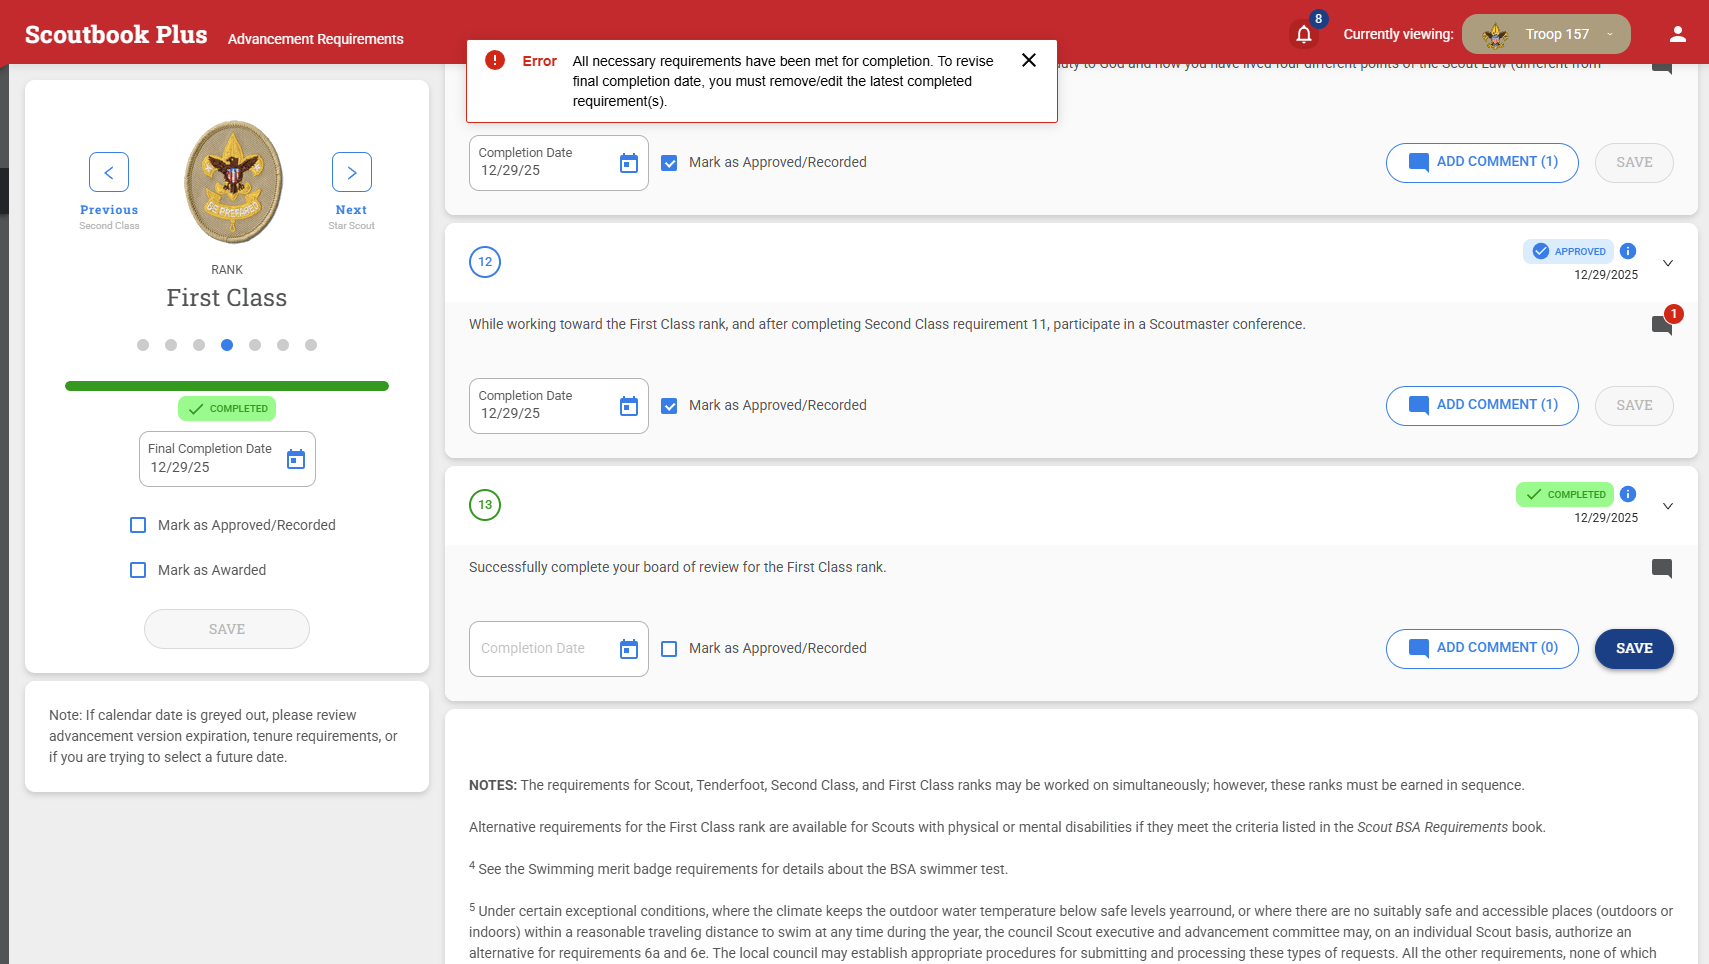Open the calendar picker dated 12/29/25 above requirement 12
The width and height of the screenshot is (1709, 964).
[629, 163]
